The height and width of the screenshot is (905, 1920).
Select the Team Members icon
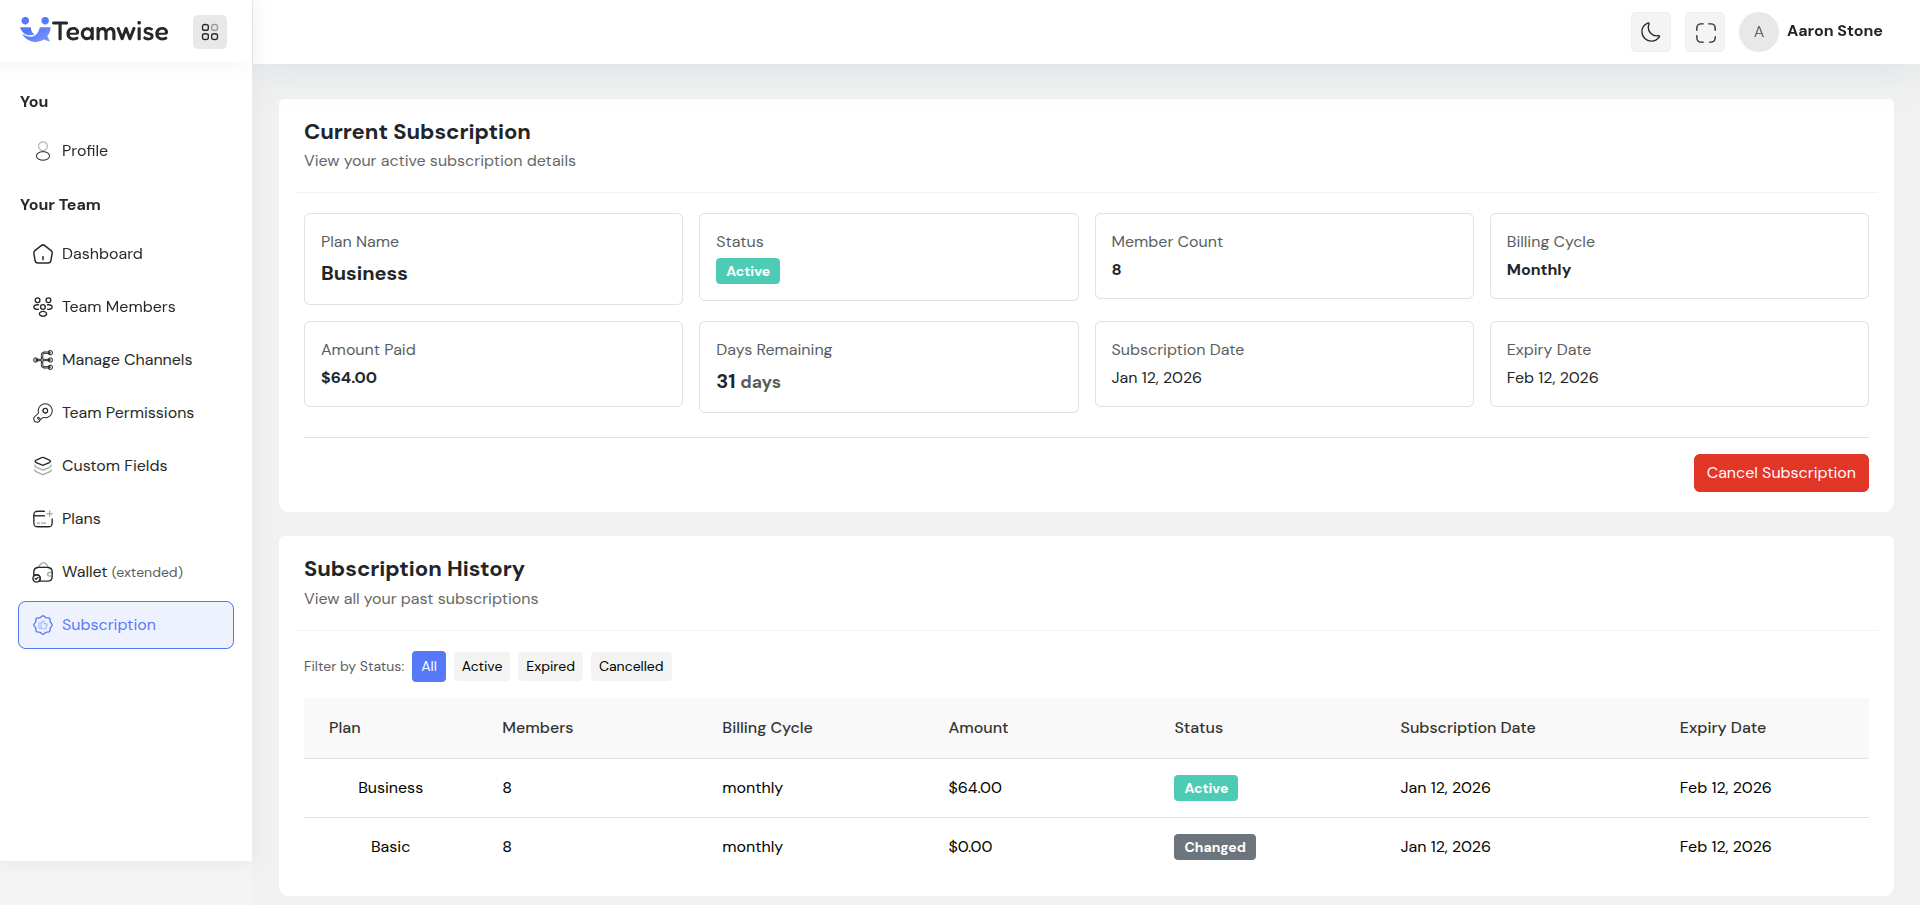click(x=43, y=306)
